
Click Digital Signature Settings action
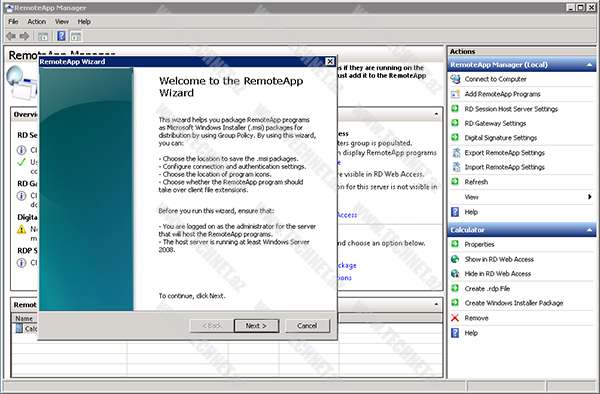tap(501, 138)
